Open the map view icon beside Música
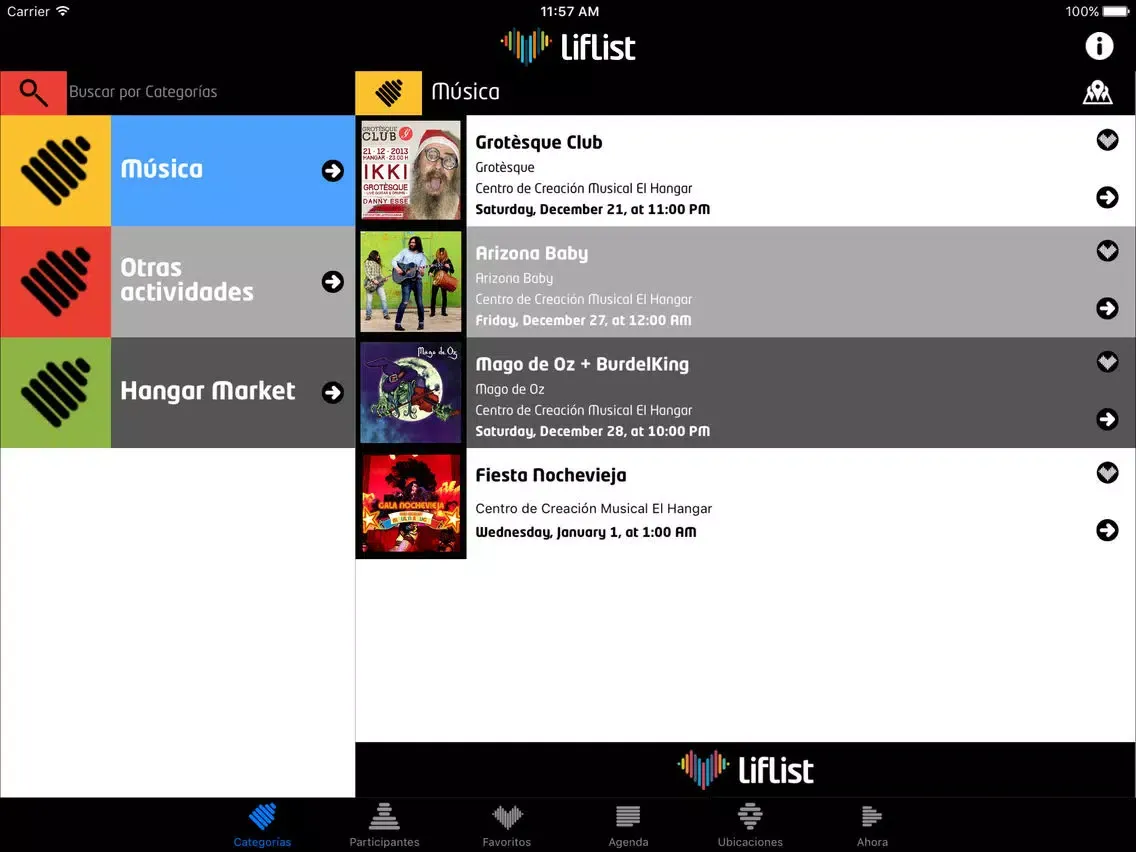This screenshot has width=1136, height=852. pos(1097,92)
